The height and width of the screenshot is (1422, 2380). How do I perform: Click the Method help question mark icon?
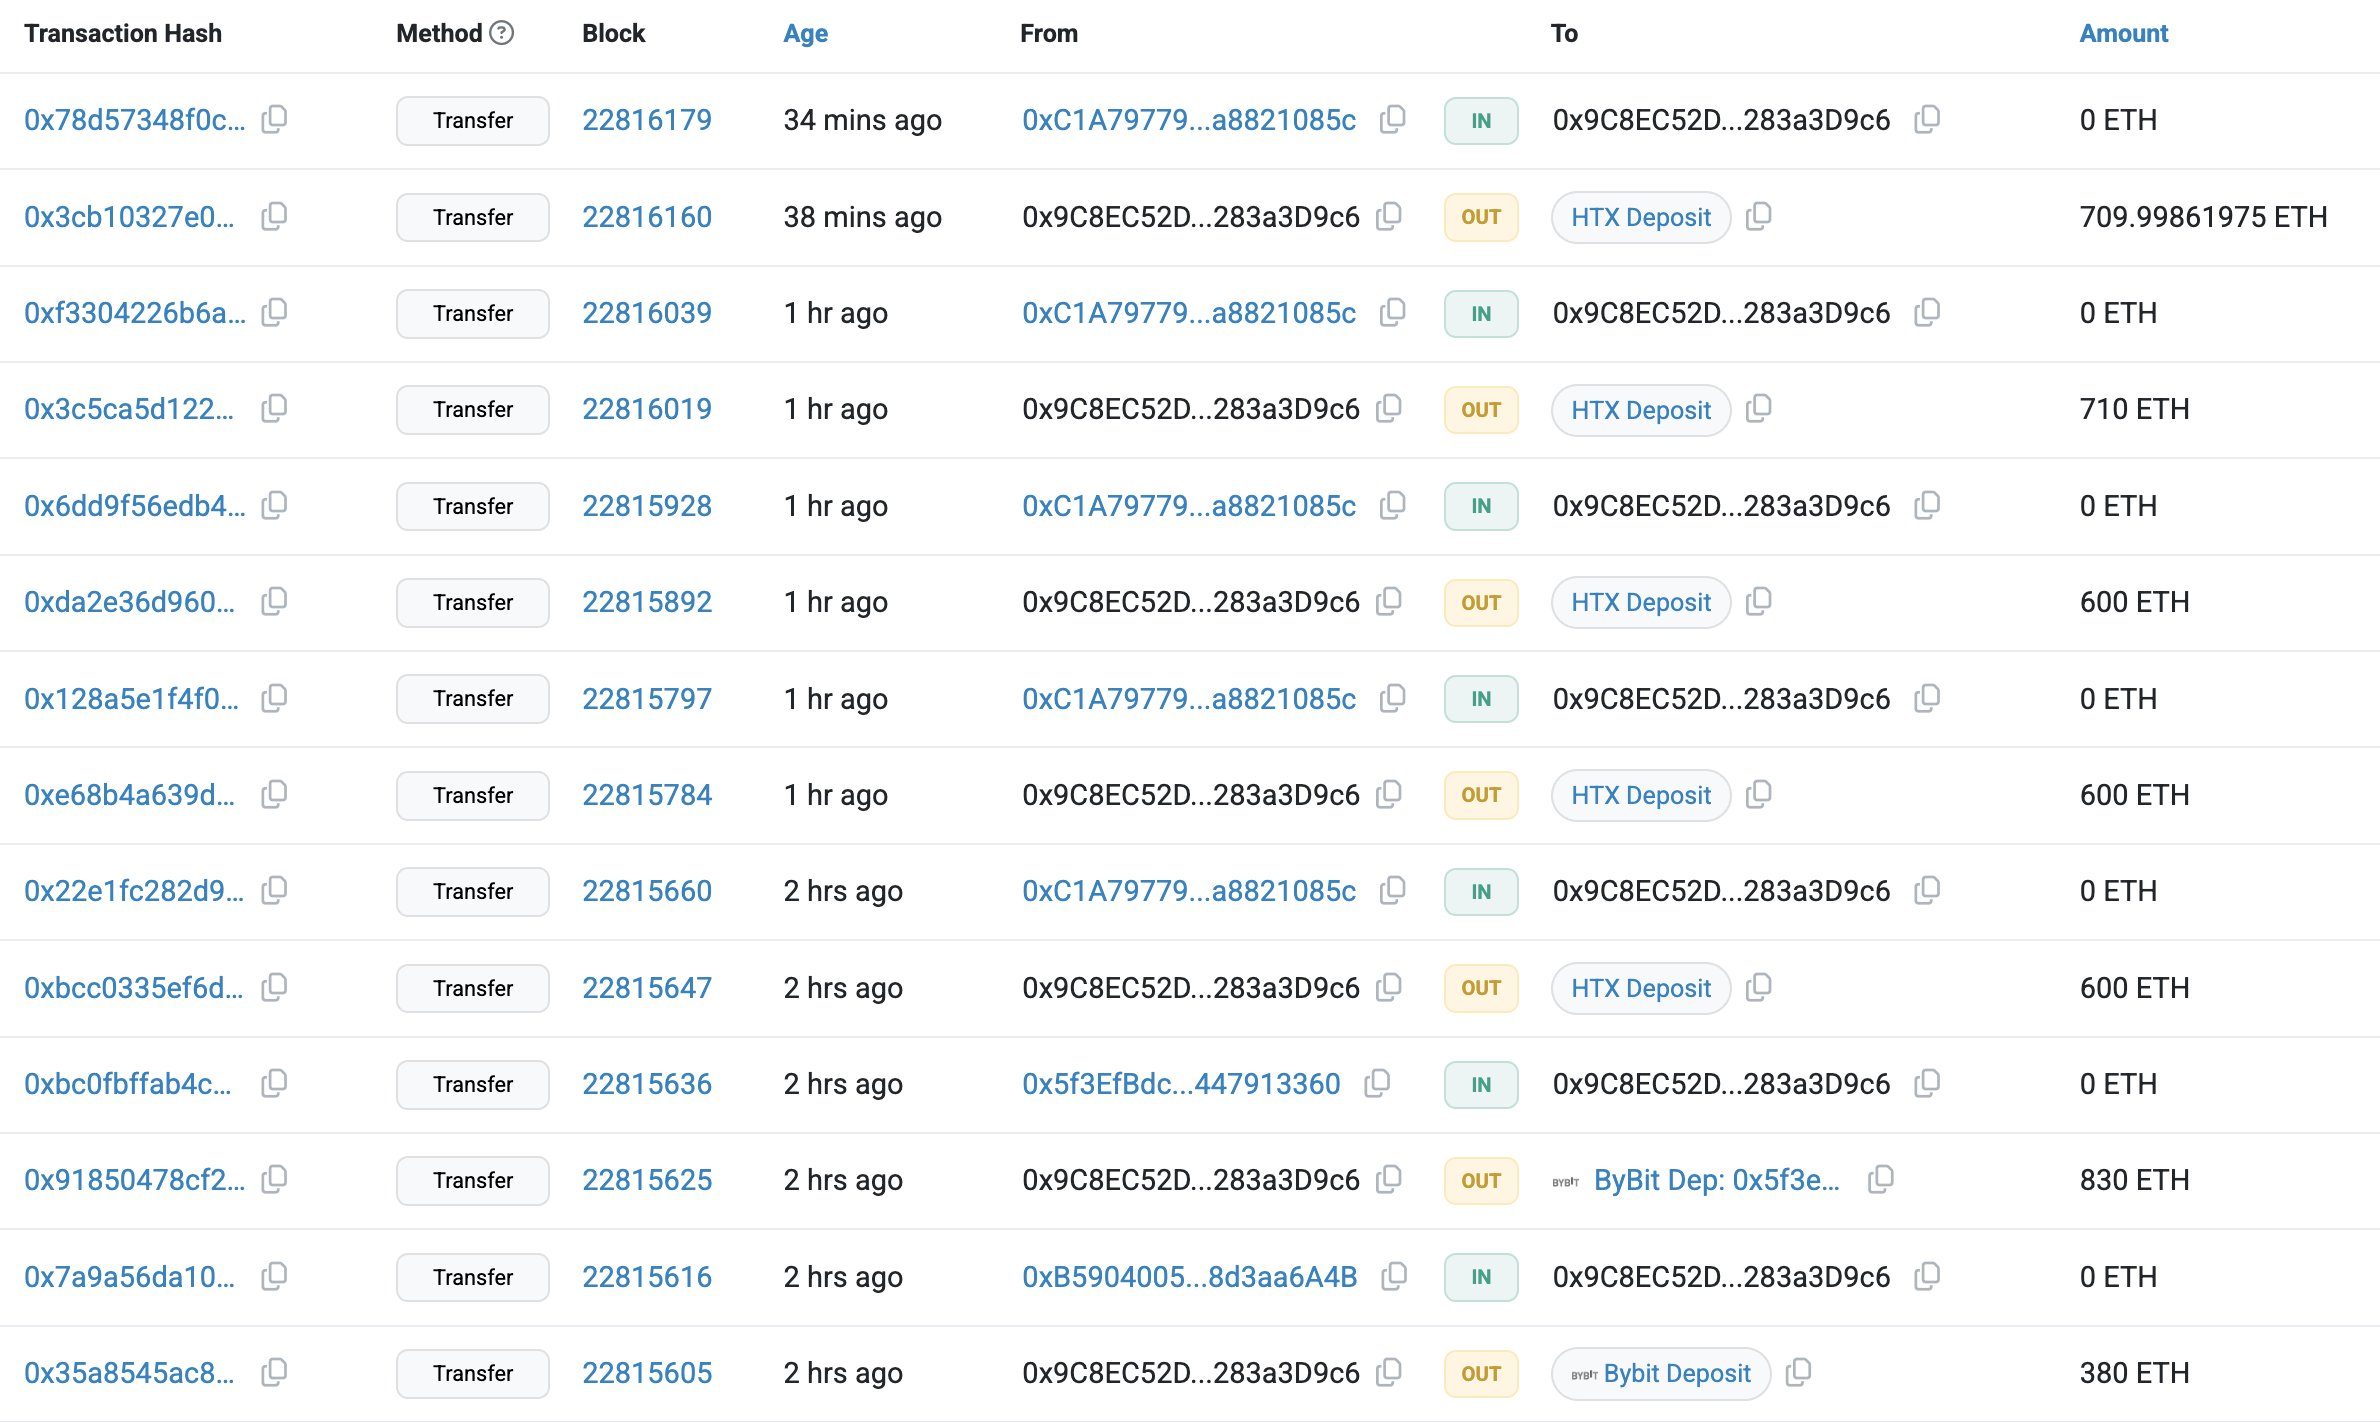click(x=502, y=33)
